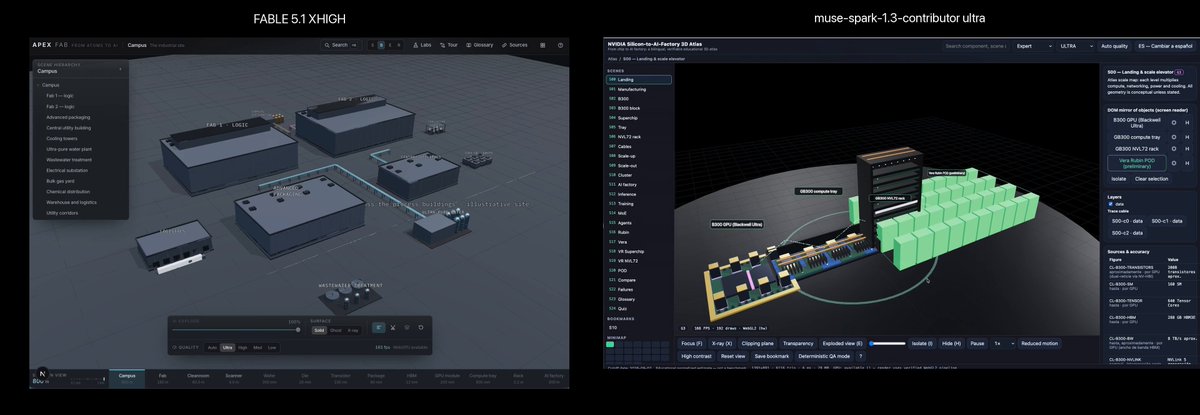Click the Hide (H) button
The width and height of the screenshot is (1200, 415).
click(951, 344)
